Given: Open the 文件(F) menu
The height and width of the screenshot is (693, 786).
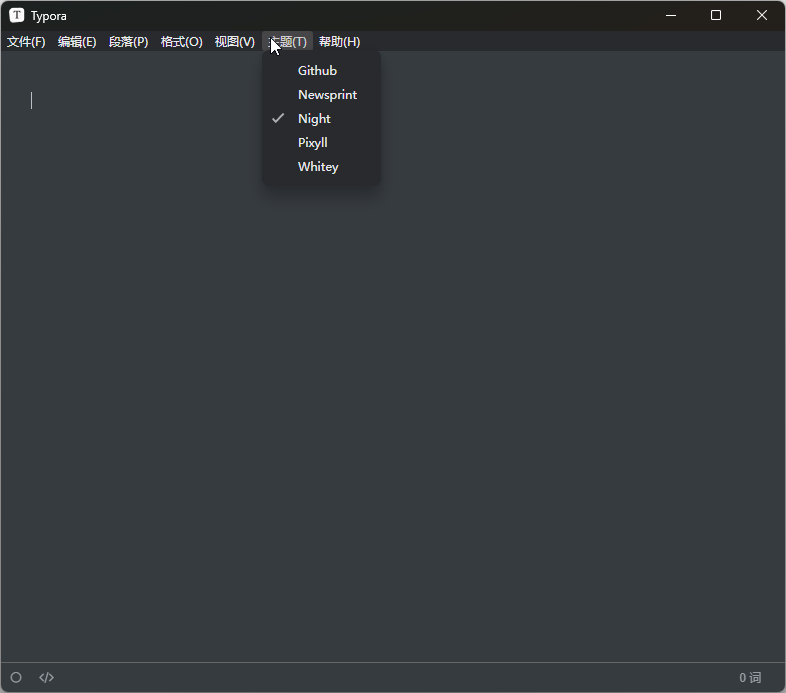Looking at the screenshot, I should tap(26, 42).
